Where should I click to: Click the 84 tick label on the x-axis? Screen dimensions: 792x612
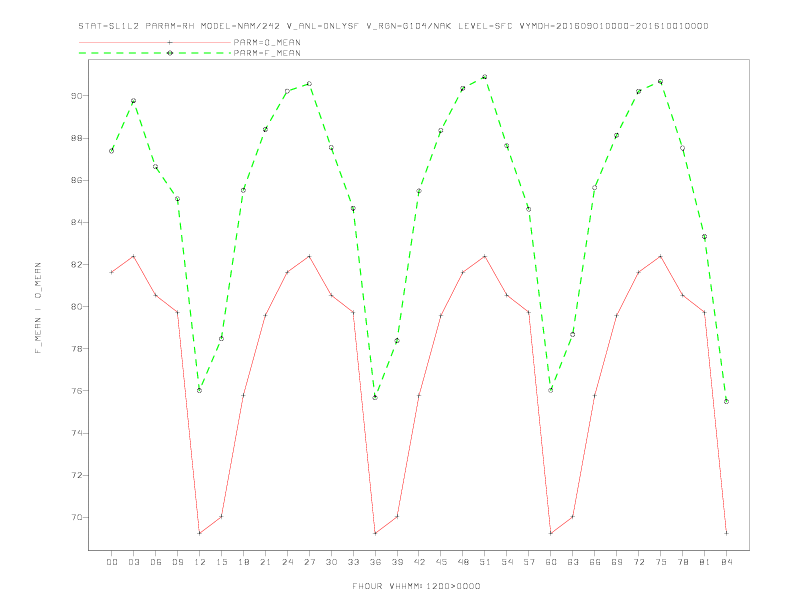(x=726, y=562)
